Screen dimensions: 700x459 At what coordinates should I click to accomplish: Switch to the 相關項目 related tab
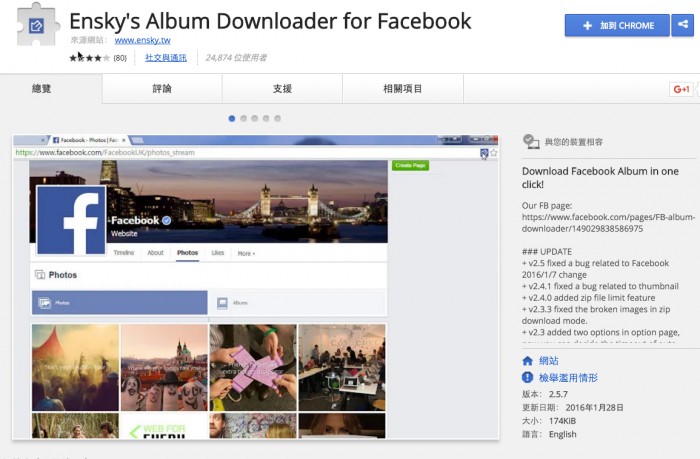pos(403,88)
